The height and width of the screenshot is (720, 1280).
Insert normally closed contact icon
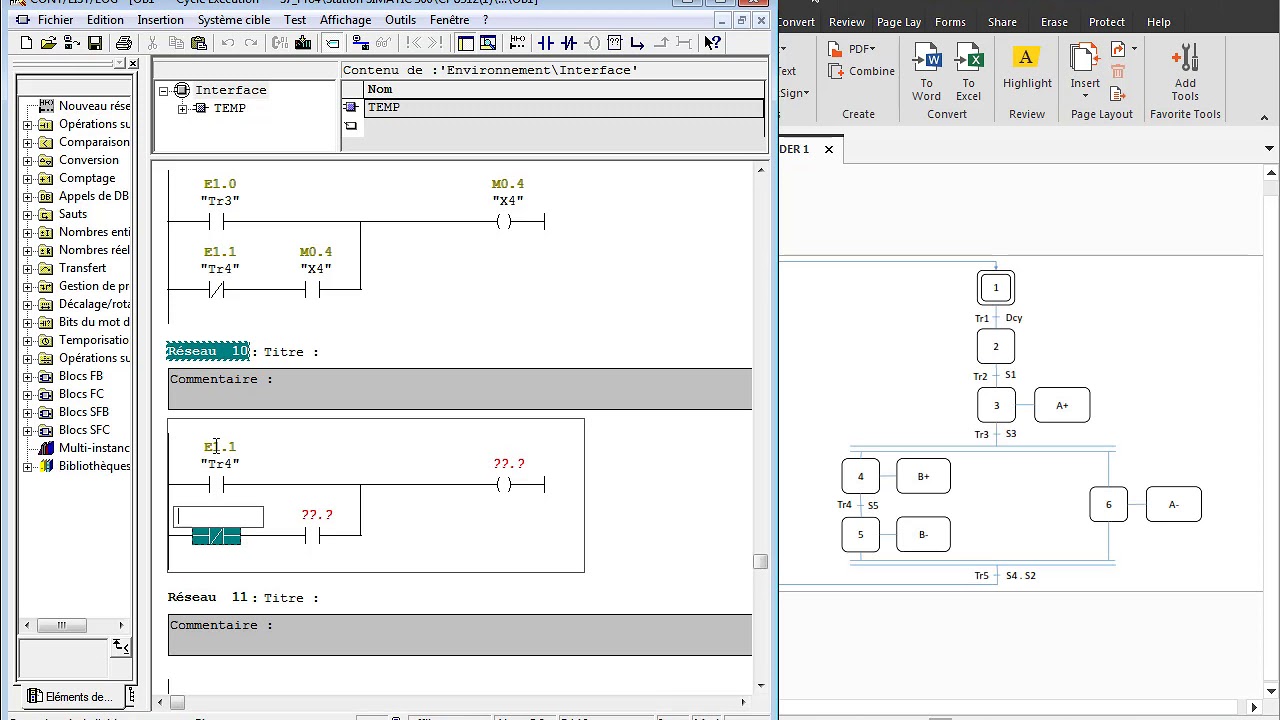tap(568, 43)
